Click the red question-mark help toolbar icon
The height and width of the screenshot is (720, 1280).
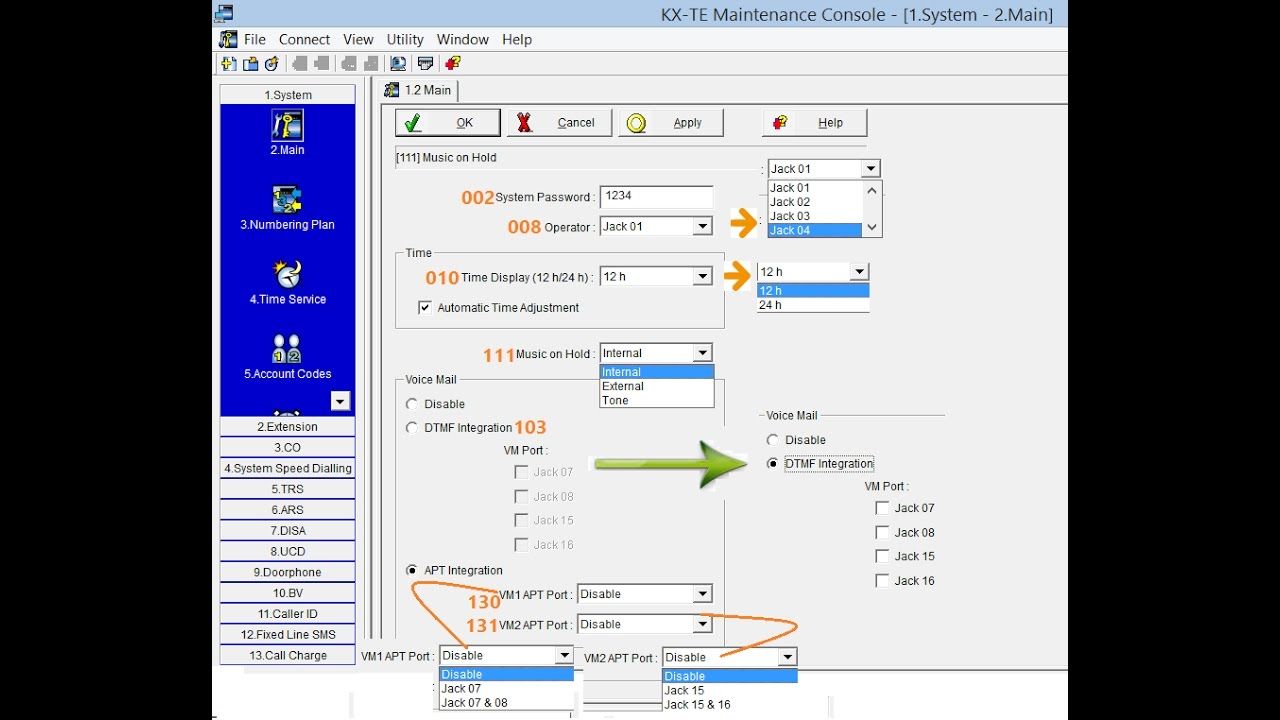453,64
